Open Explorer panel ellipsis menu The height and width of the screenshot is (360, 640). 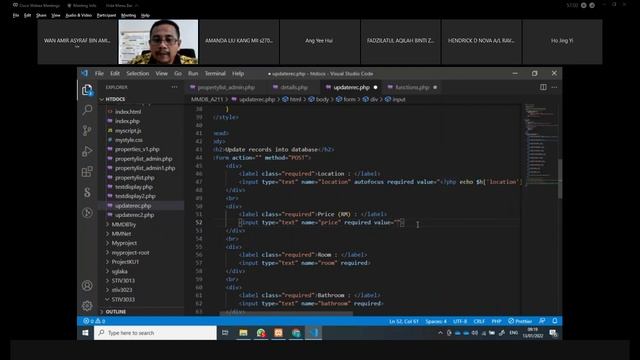click(175, 87)
